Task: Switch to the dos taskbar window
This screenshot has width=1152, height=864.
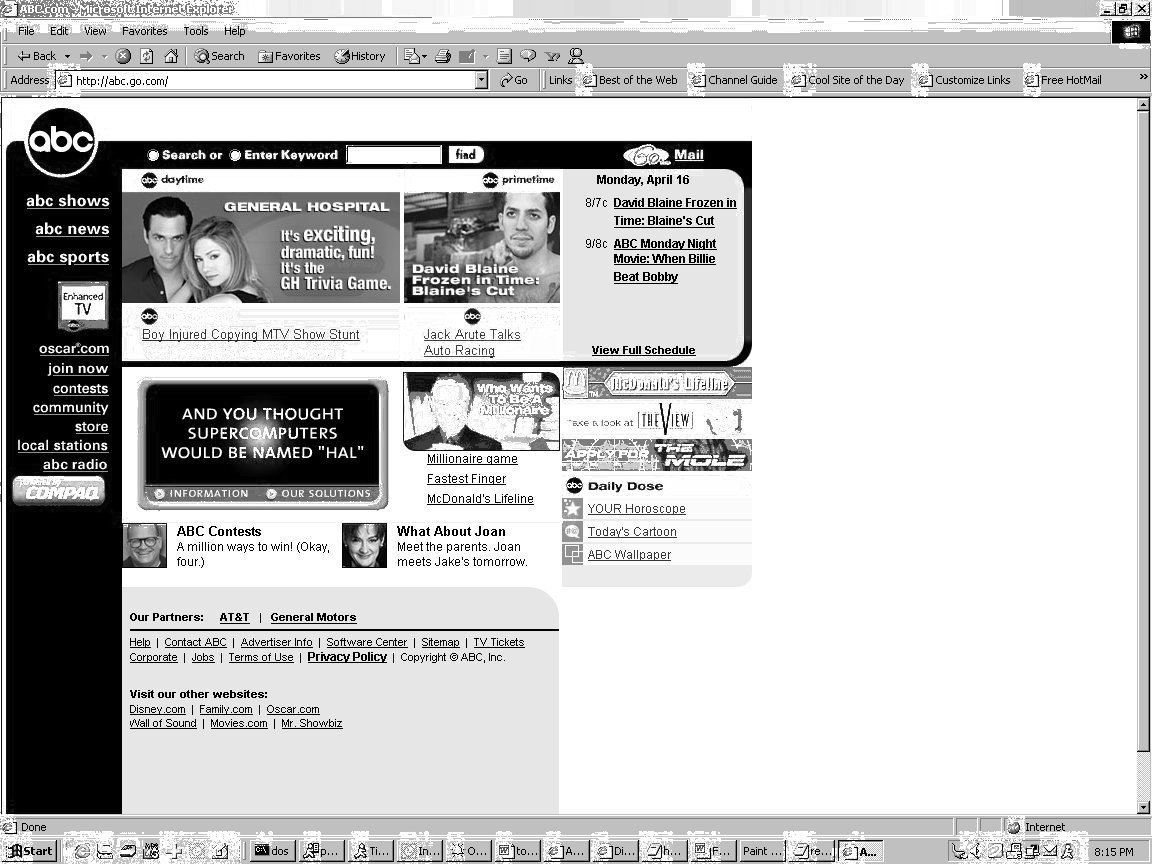Action: (x=271, y=851)
